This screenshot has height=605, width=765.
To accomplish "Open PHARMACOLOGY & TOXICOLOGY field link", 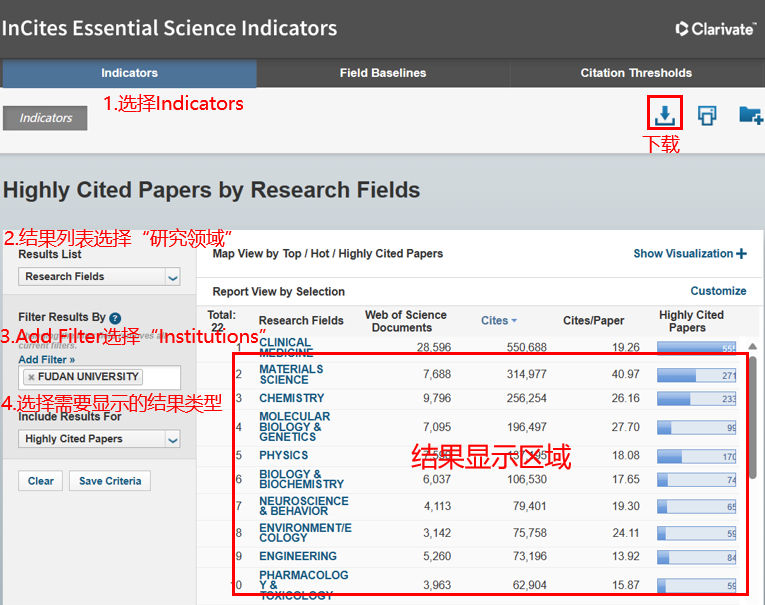I will (x=303, y=585).
